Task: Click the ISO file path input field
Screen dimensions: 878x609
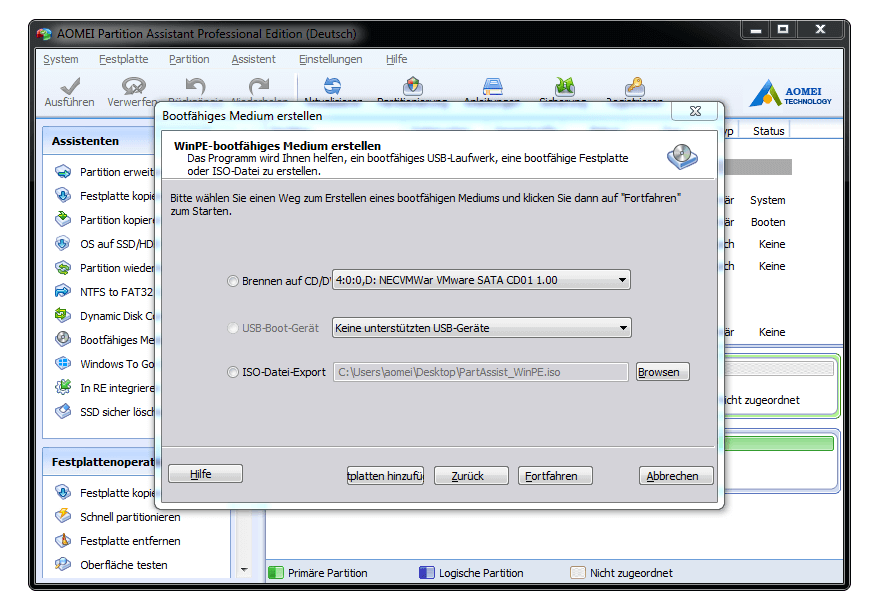Action: tap(481, 372)
